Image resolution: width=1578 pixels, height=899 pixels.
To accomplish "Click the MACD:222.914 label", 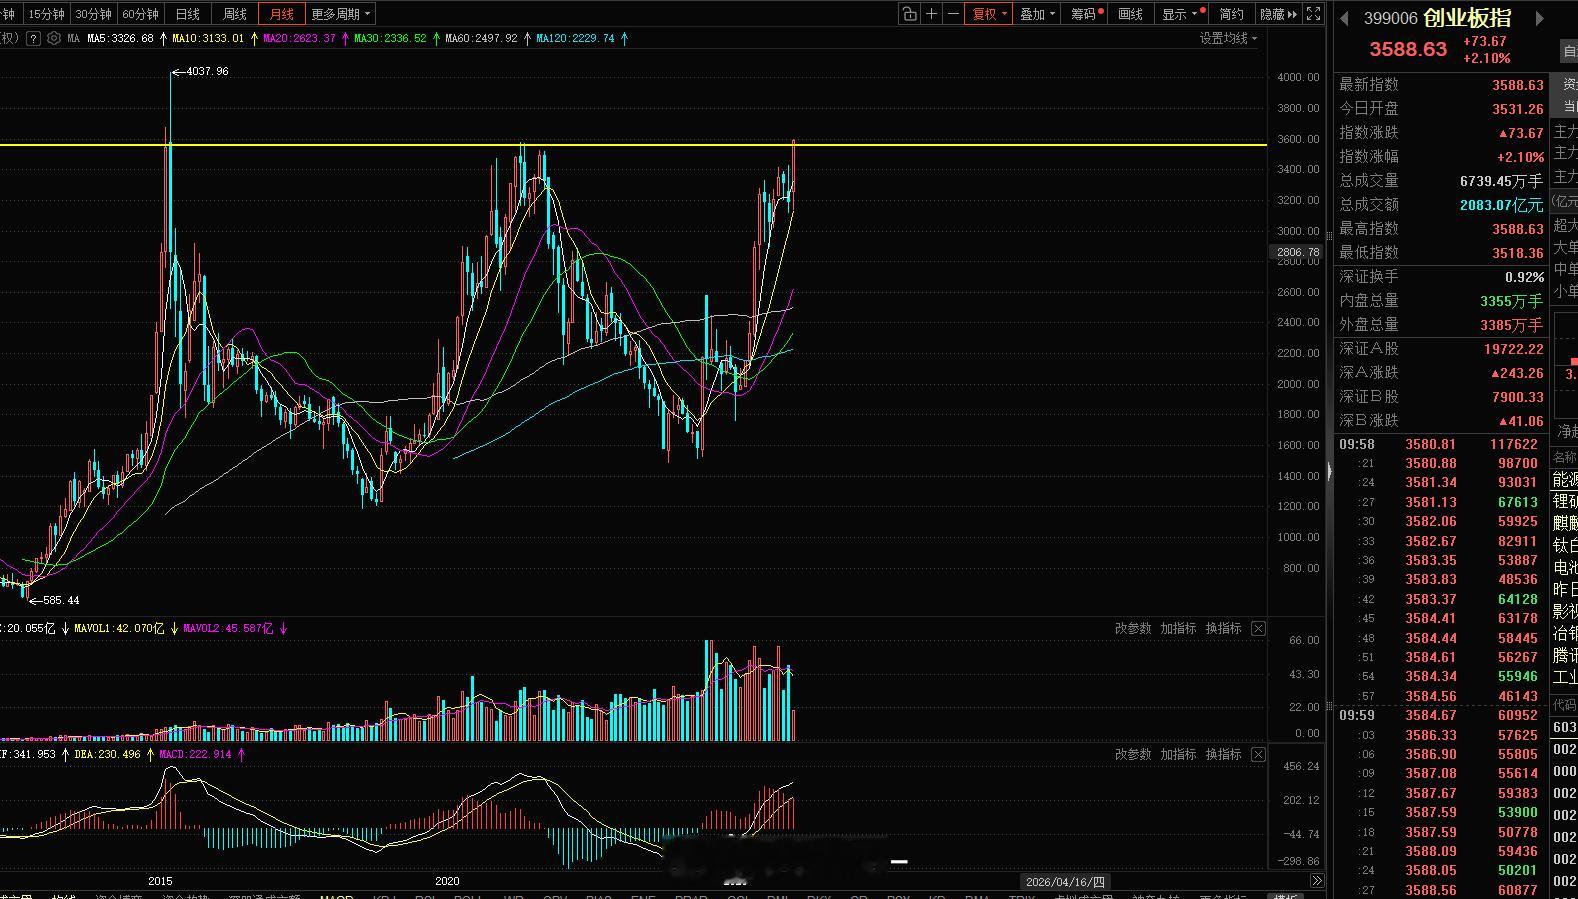I will coord(195,754).
